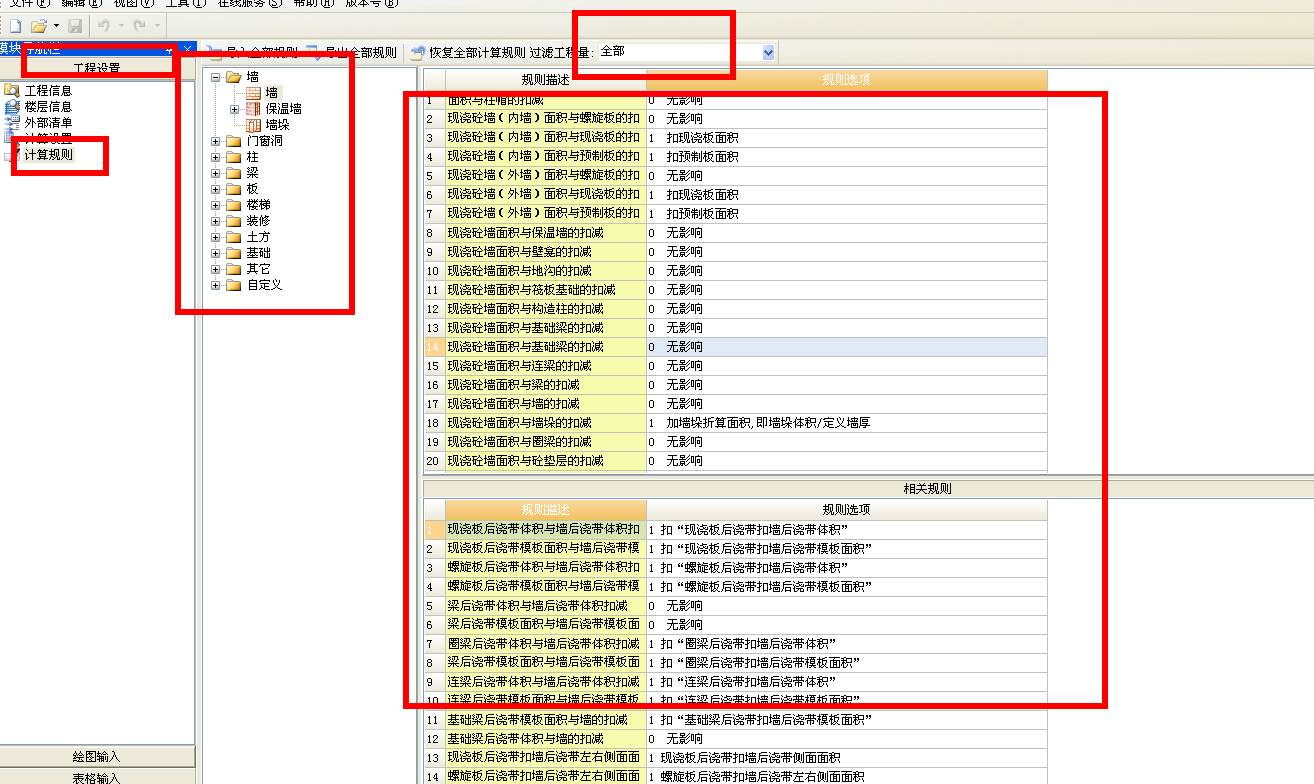Expand the 柱 folder
The width and height of the screenshot is (1314, 784).
[216, 157]
